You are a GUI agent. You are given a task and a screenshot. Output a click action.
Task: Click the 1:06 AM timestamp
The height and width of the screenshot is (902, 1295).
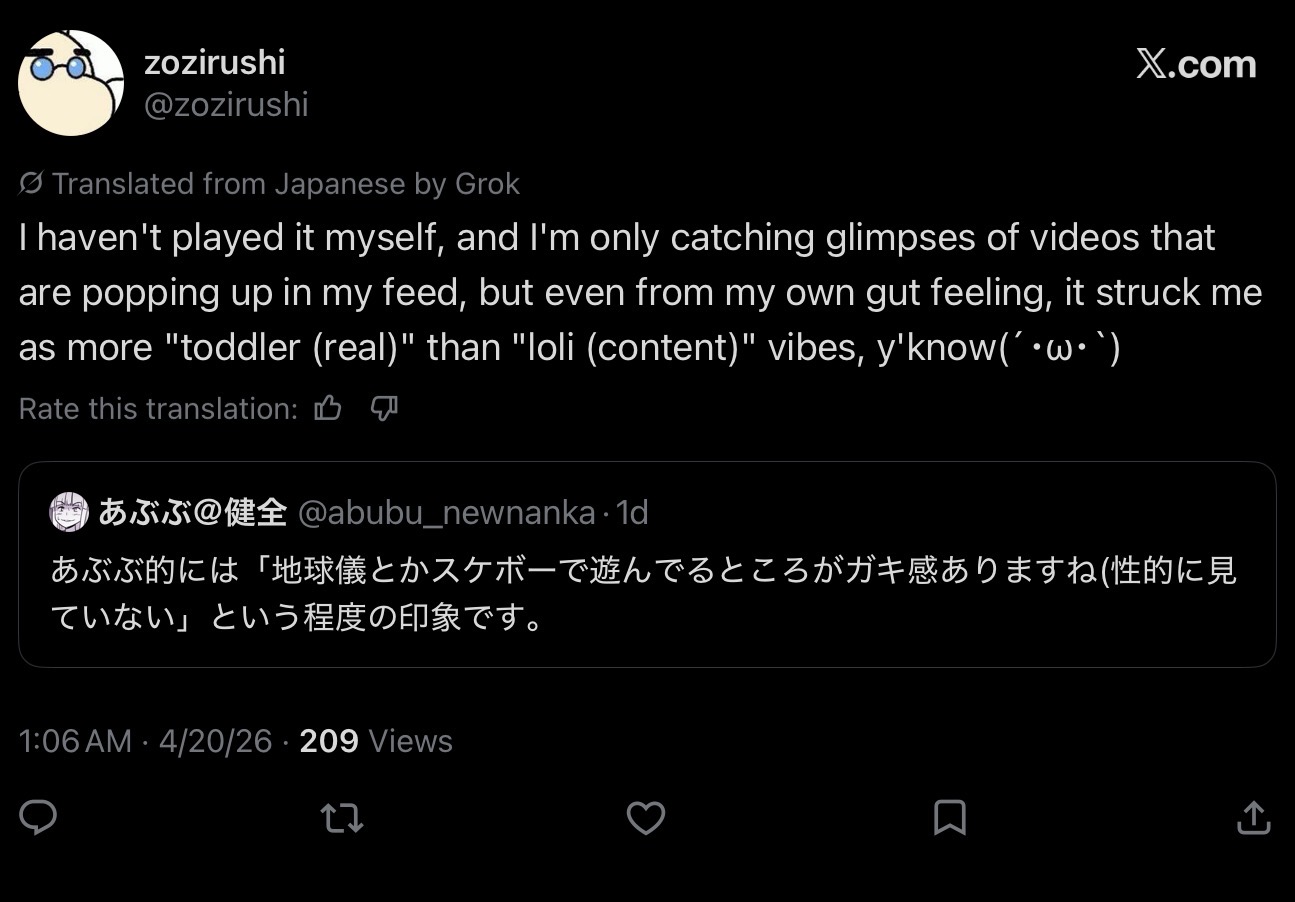(x=75, y=741)
